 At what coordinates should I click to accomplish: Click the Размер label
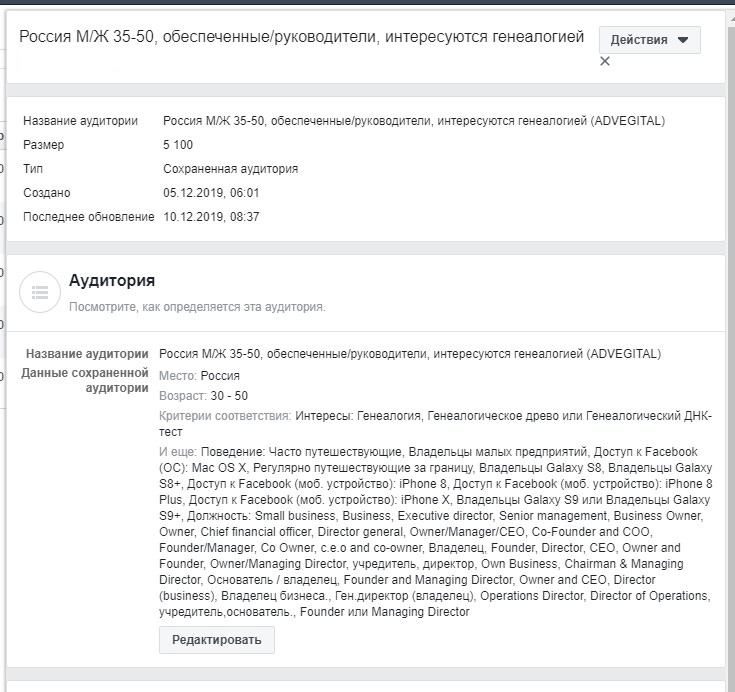coord(43,145)
